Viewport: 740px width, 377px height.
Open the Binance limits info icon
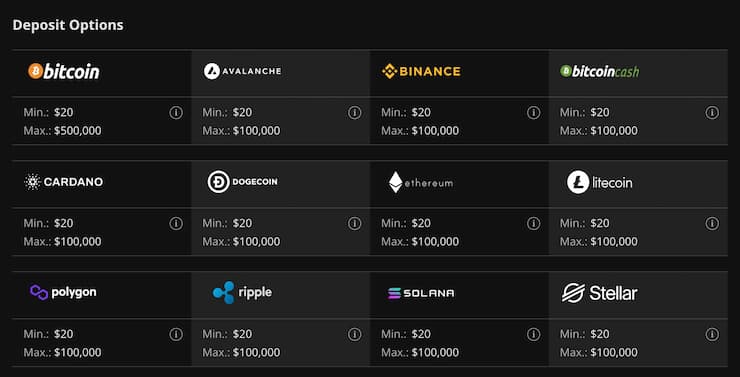(533, 113)
